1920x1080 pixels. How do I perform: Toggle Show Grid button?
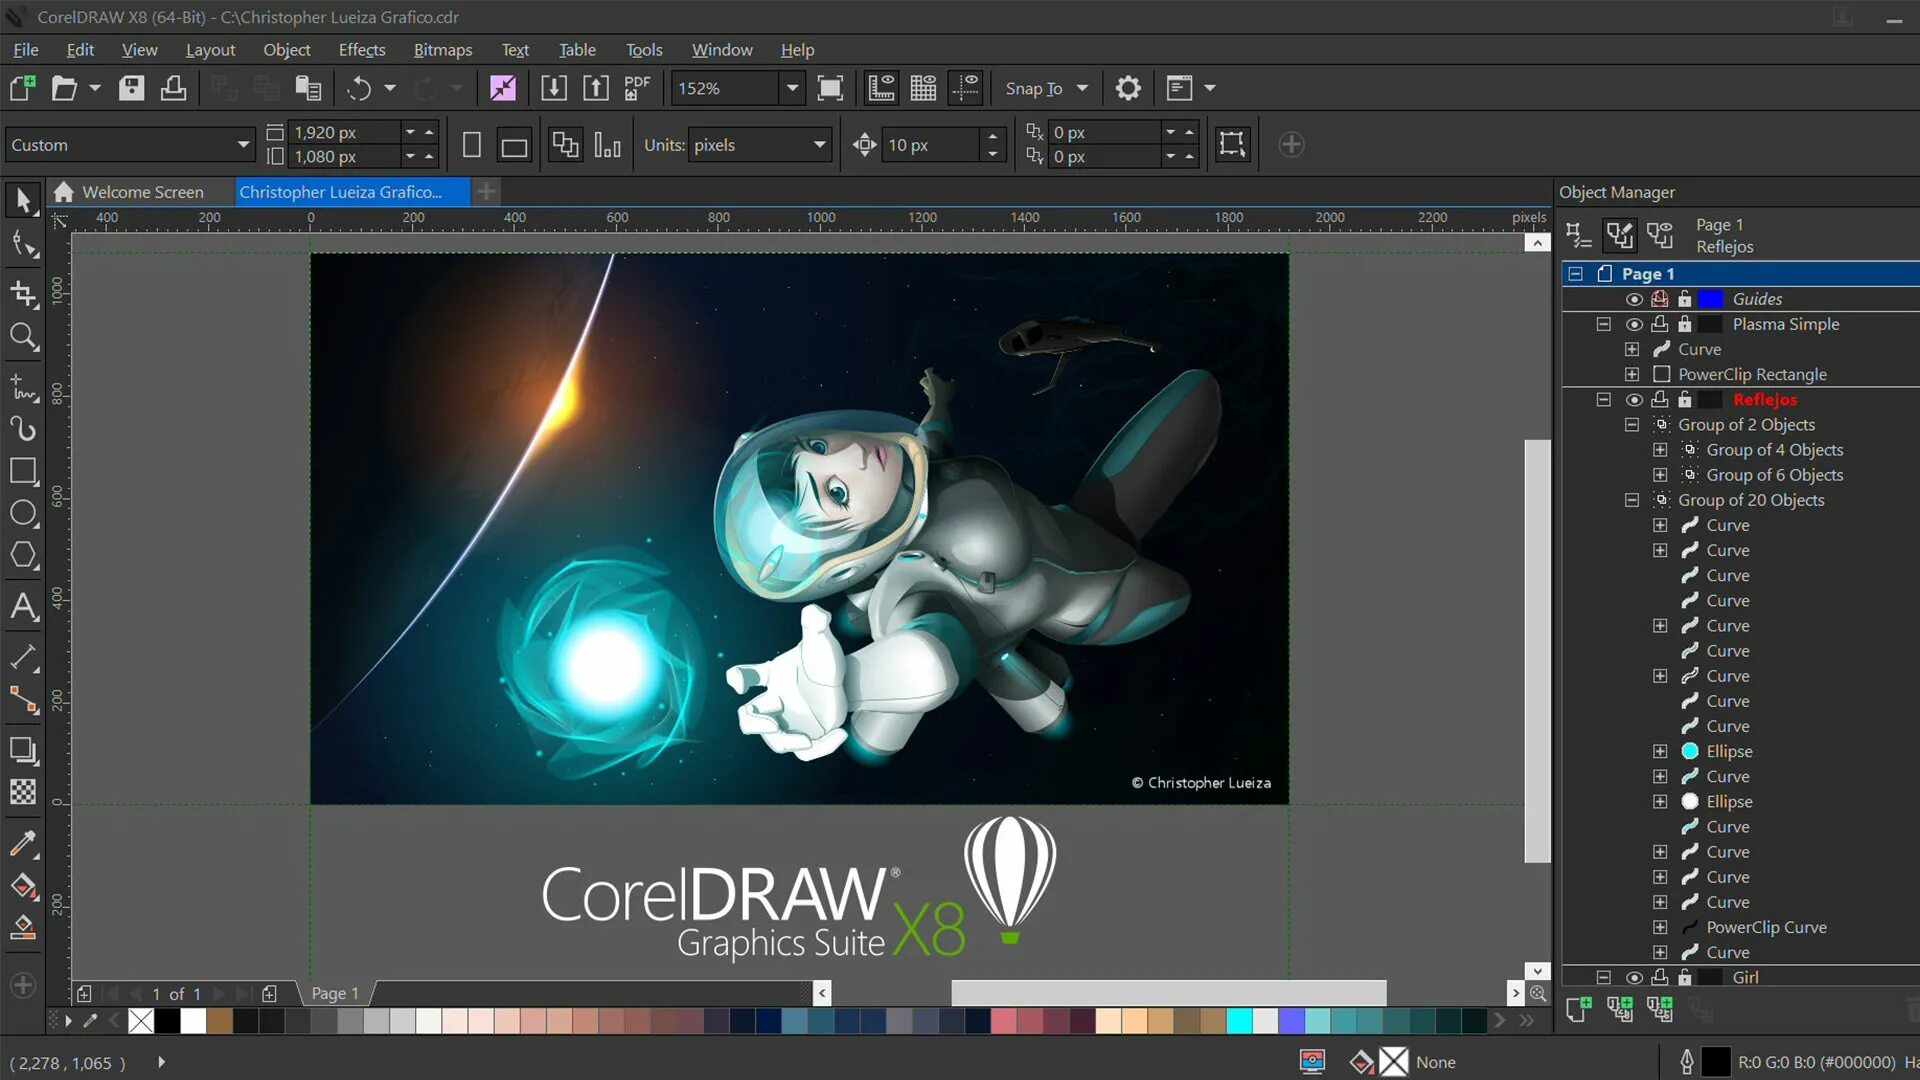pyautogui.click(x=923, y=88)
